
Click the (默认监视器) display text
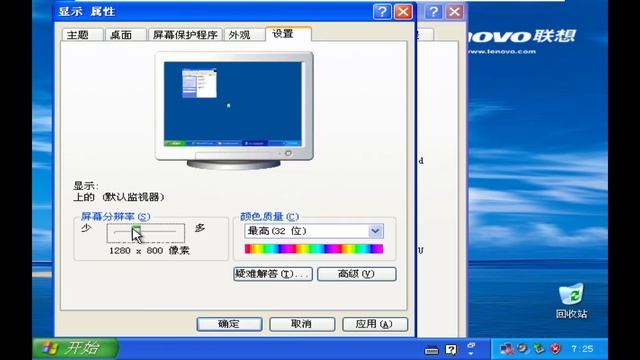133,197
